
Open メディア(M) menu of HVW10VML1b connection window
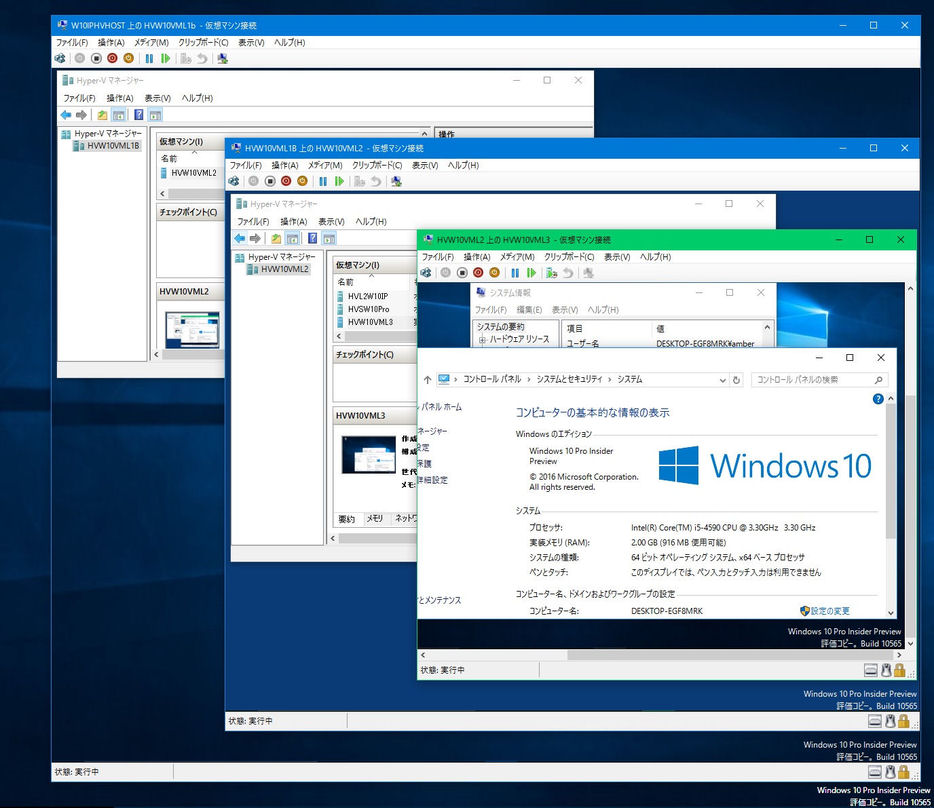(151, 42)
